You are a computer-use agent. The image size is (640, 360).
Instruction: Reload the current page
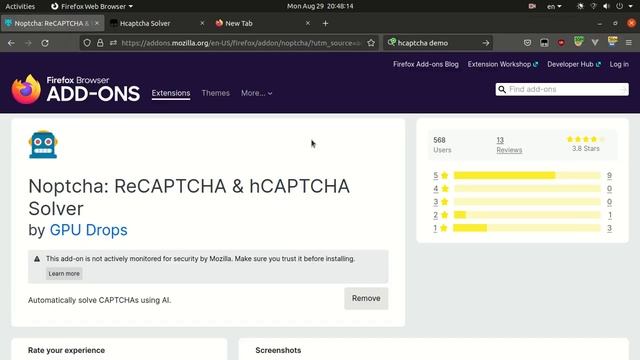45,43
